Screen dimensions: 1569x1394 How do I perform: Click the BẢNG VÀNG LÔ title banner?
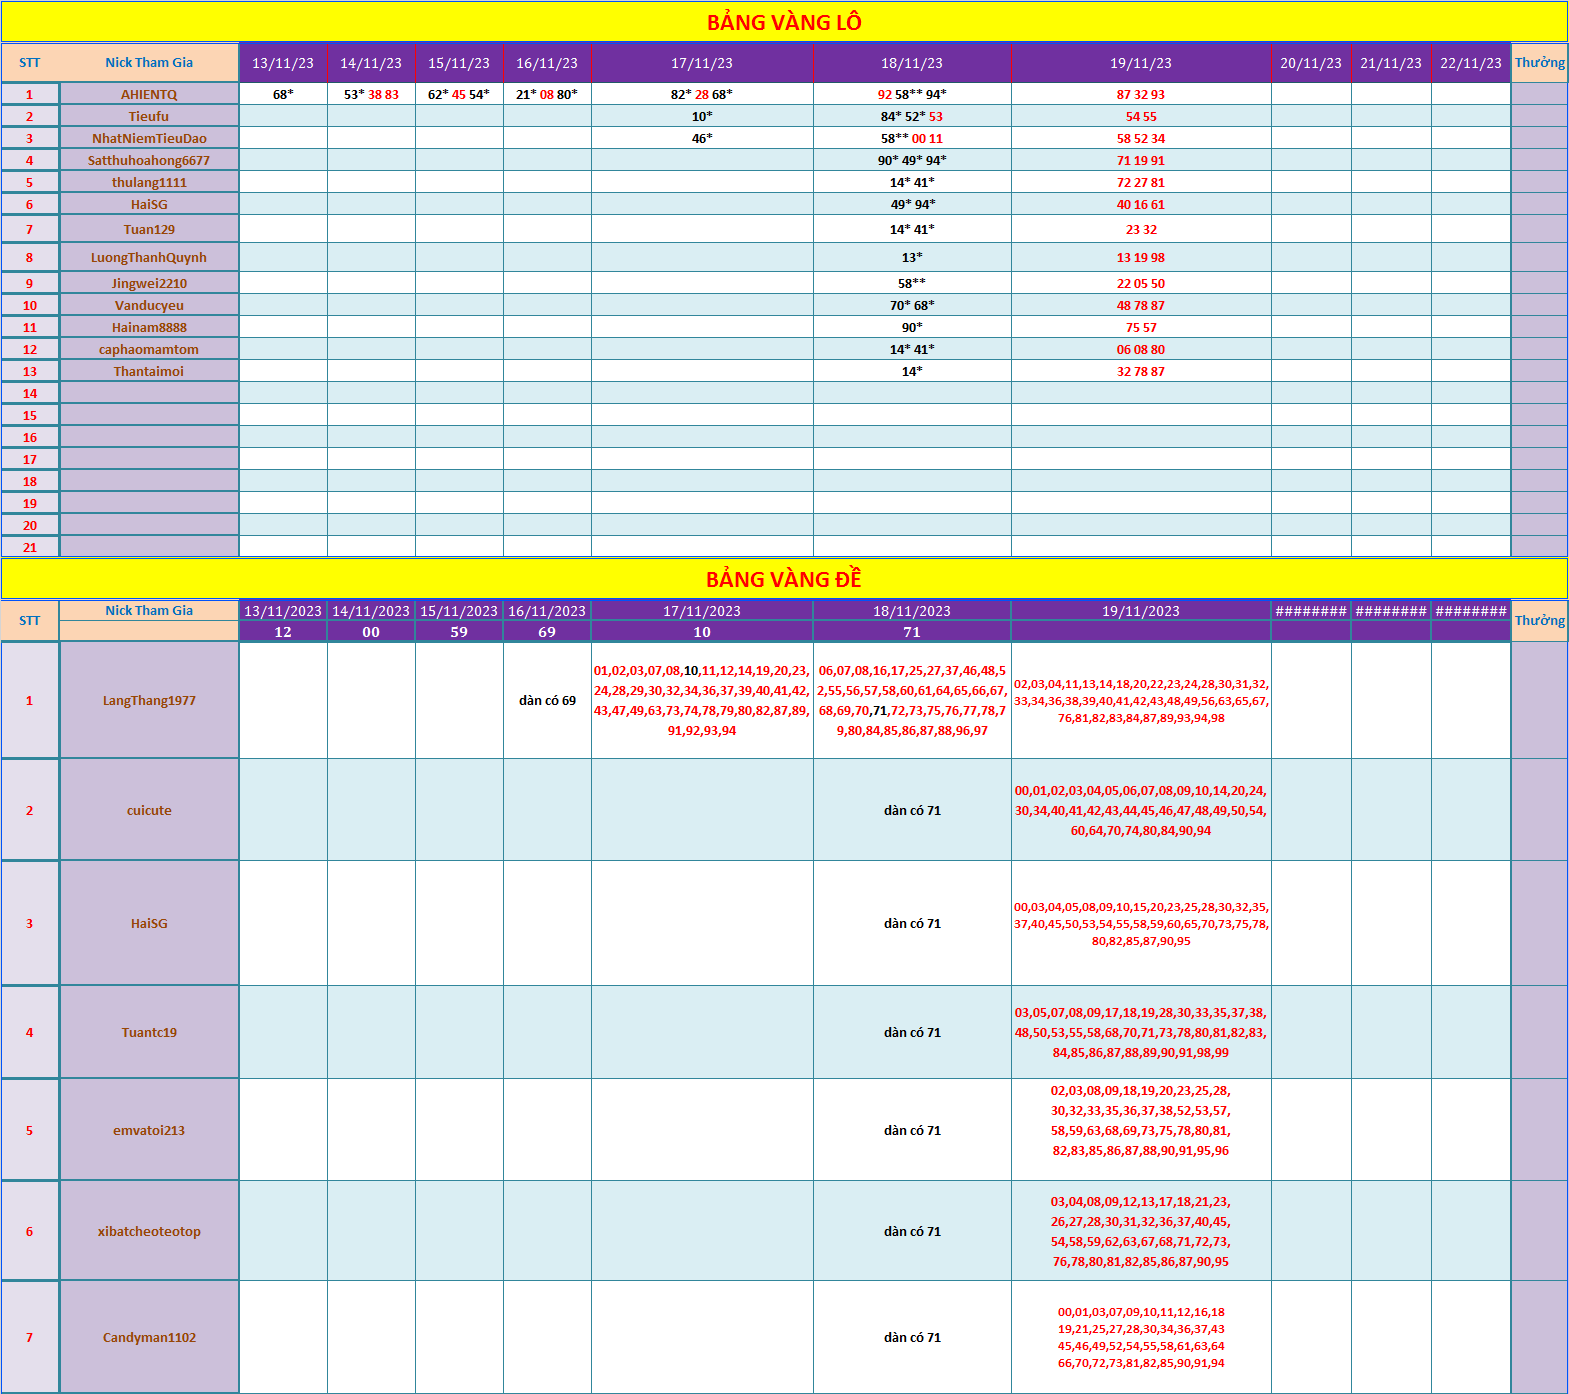(784, 22)
